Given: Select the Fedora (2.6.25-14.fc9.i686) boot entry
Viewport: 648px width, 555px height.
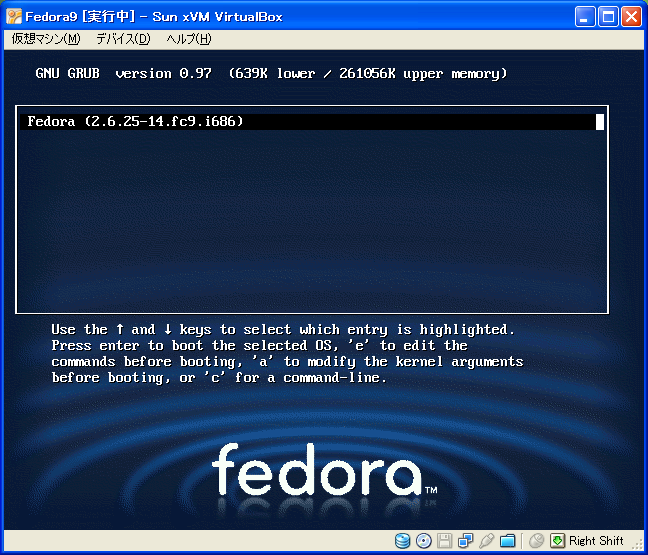Looking at the screenshot, I should pyautogui.click(x=312, y=121).
